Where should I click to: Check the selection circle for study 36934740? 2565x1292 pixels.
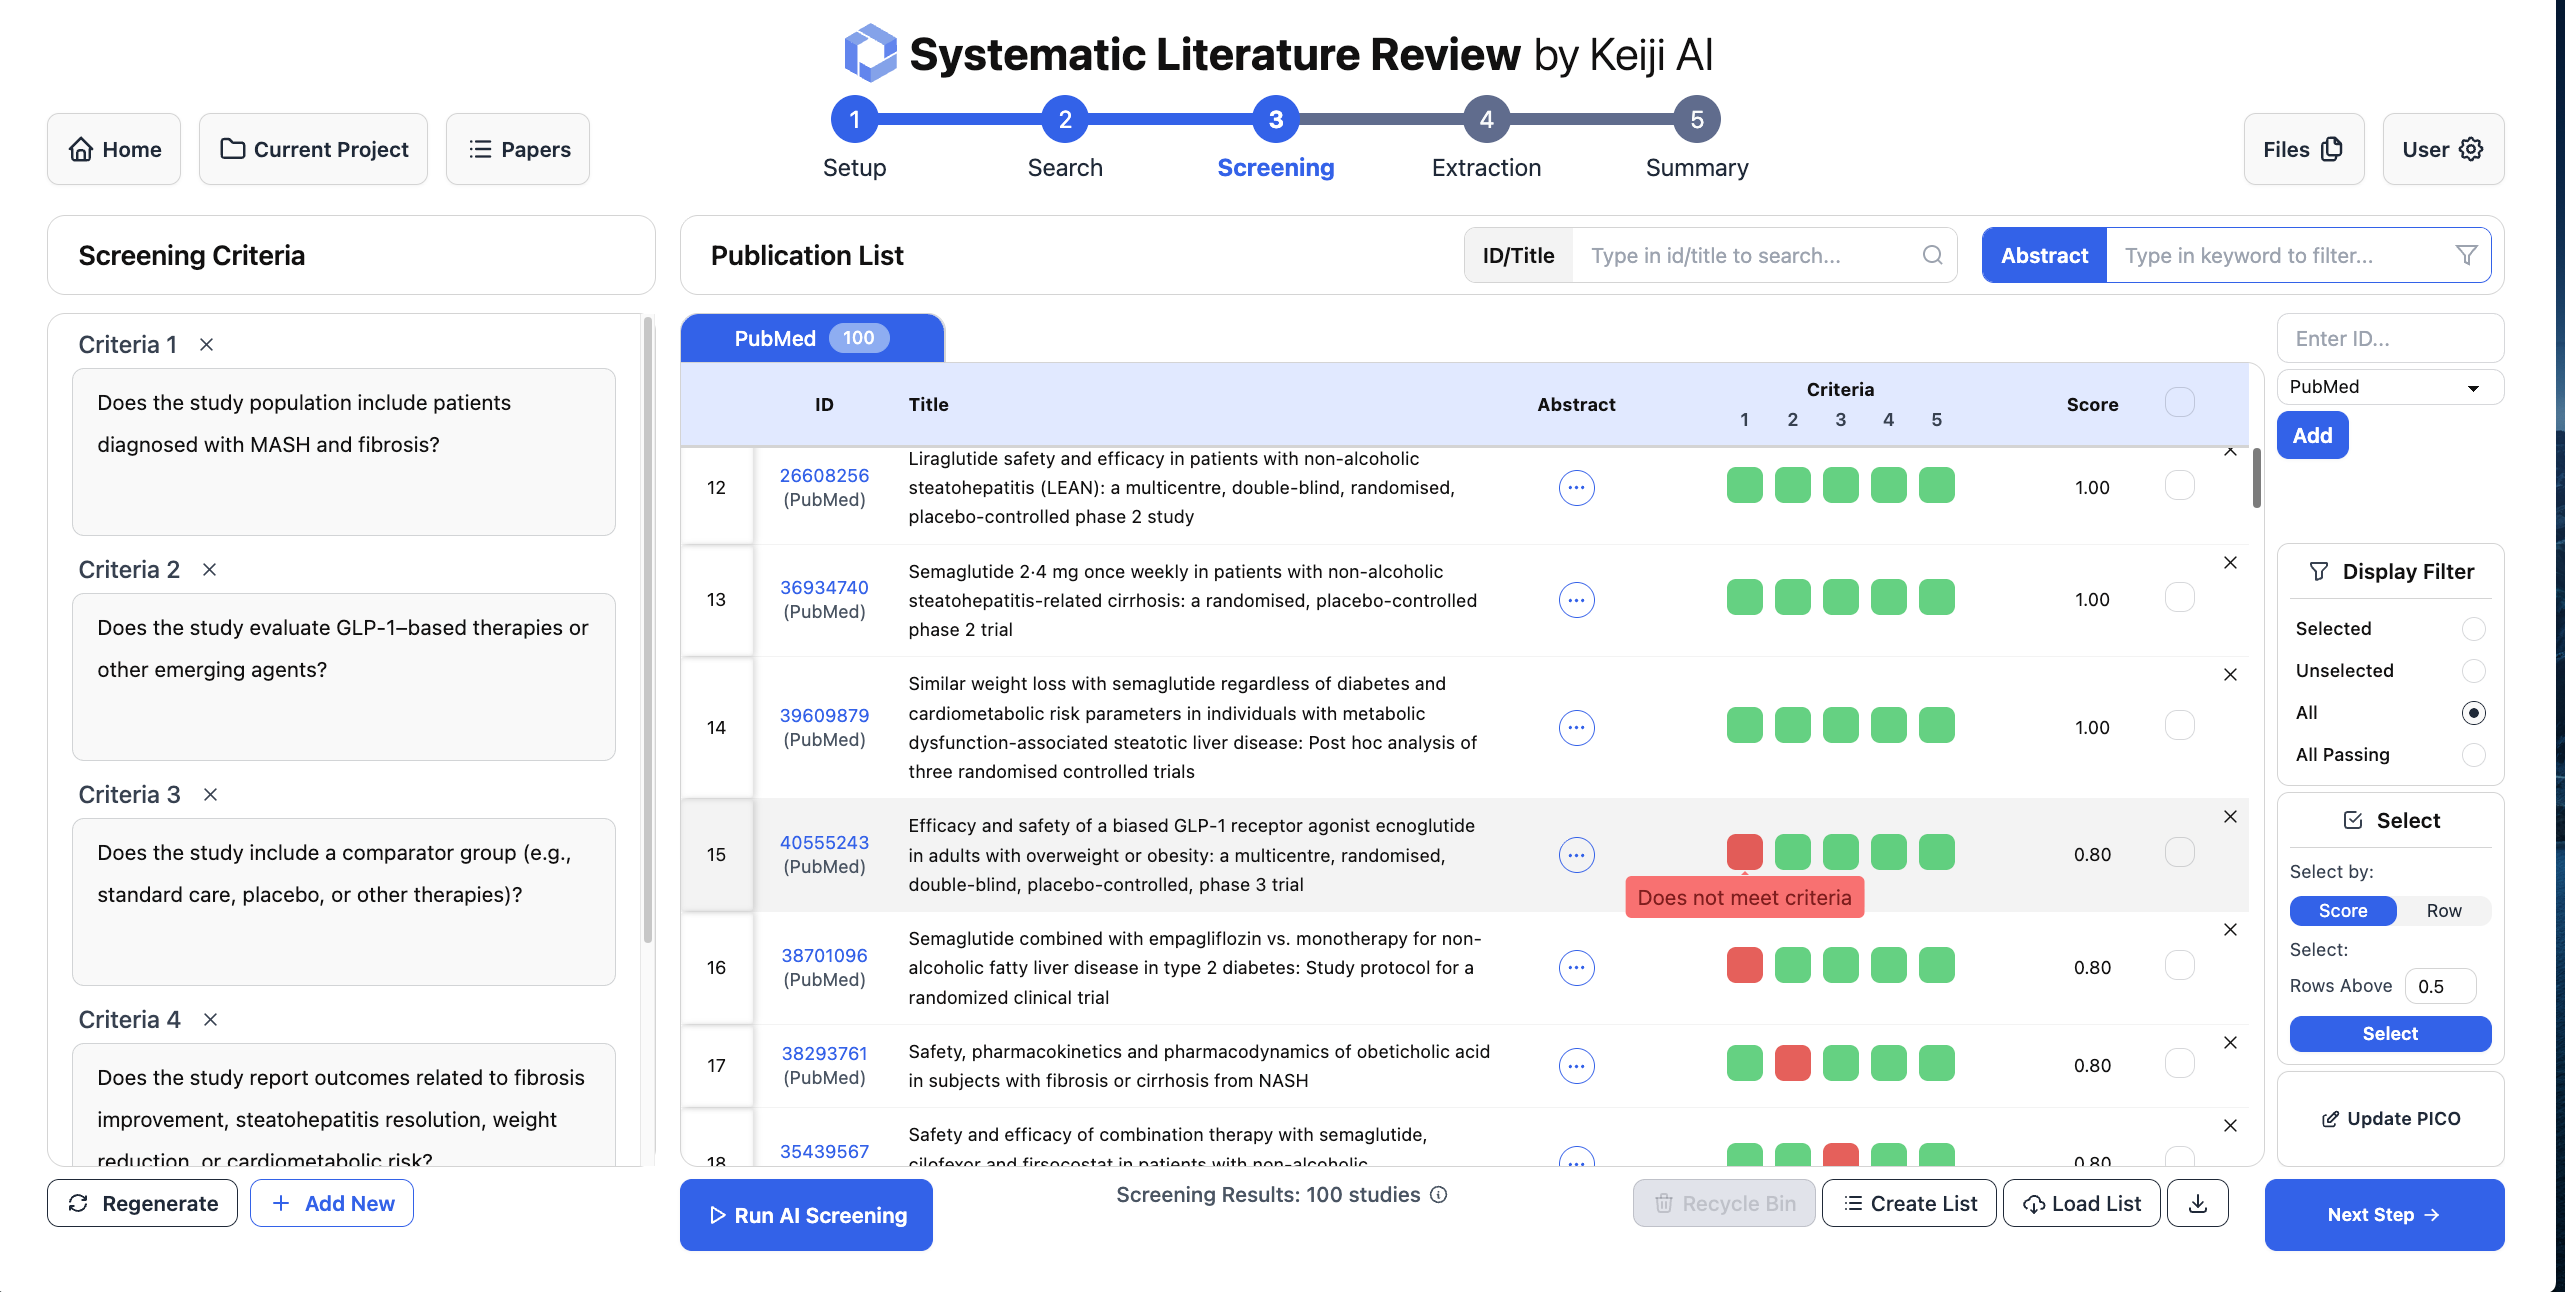[x=2180, y=597]
